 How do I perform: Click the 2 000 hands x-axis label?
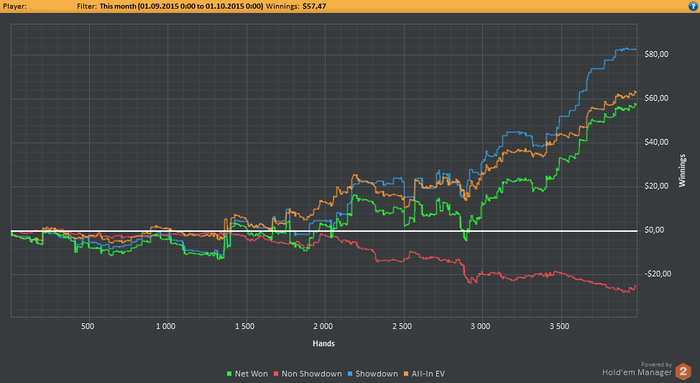point(323,326)
